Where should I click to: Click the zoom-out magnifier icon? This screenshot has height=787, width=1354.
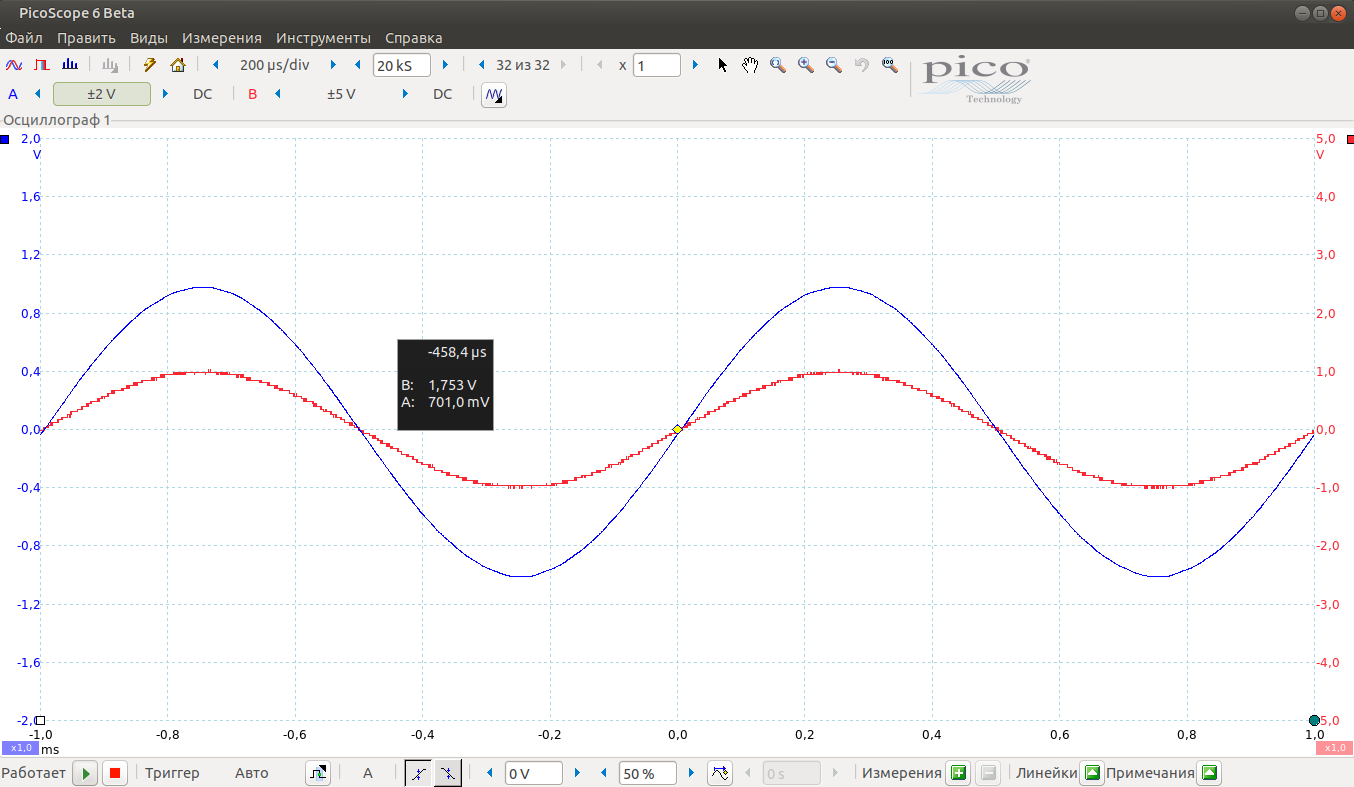pyautogui.click(x=833, y=64)
